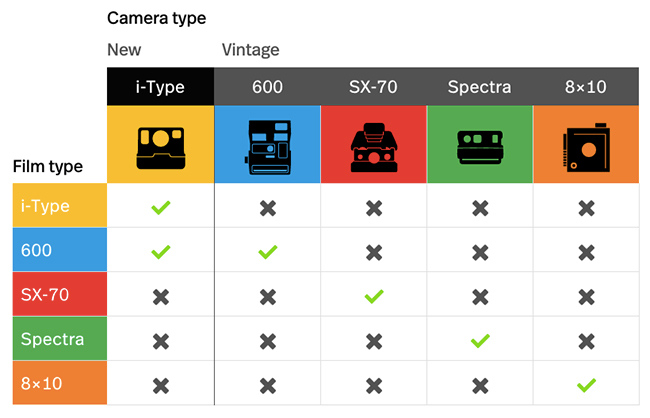650x418 pixels.
Task: Click the Vintage camera group label
Action: click(251, 49)
